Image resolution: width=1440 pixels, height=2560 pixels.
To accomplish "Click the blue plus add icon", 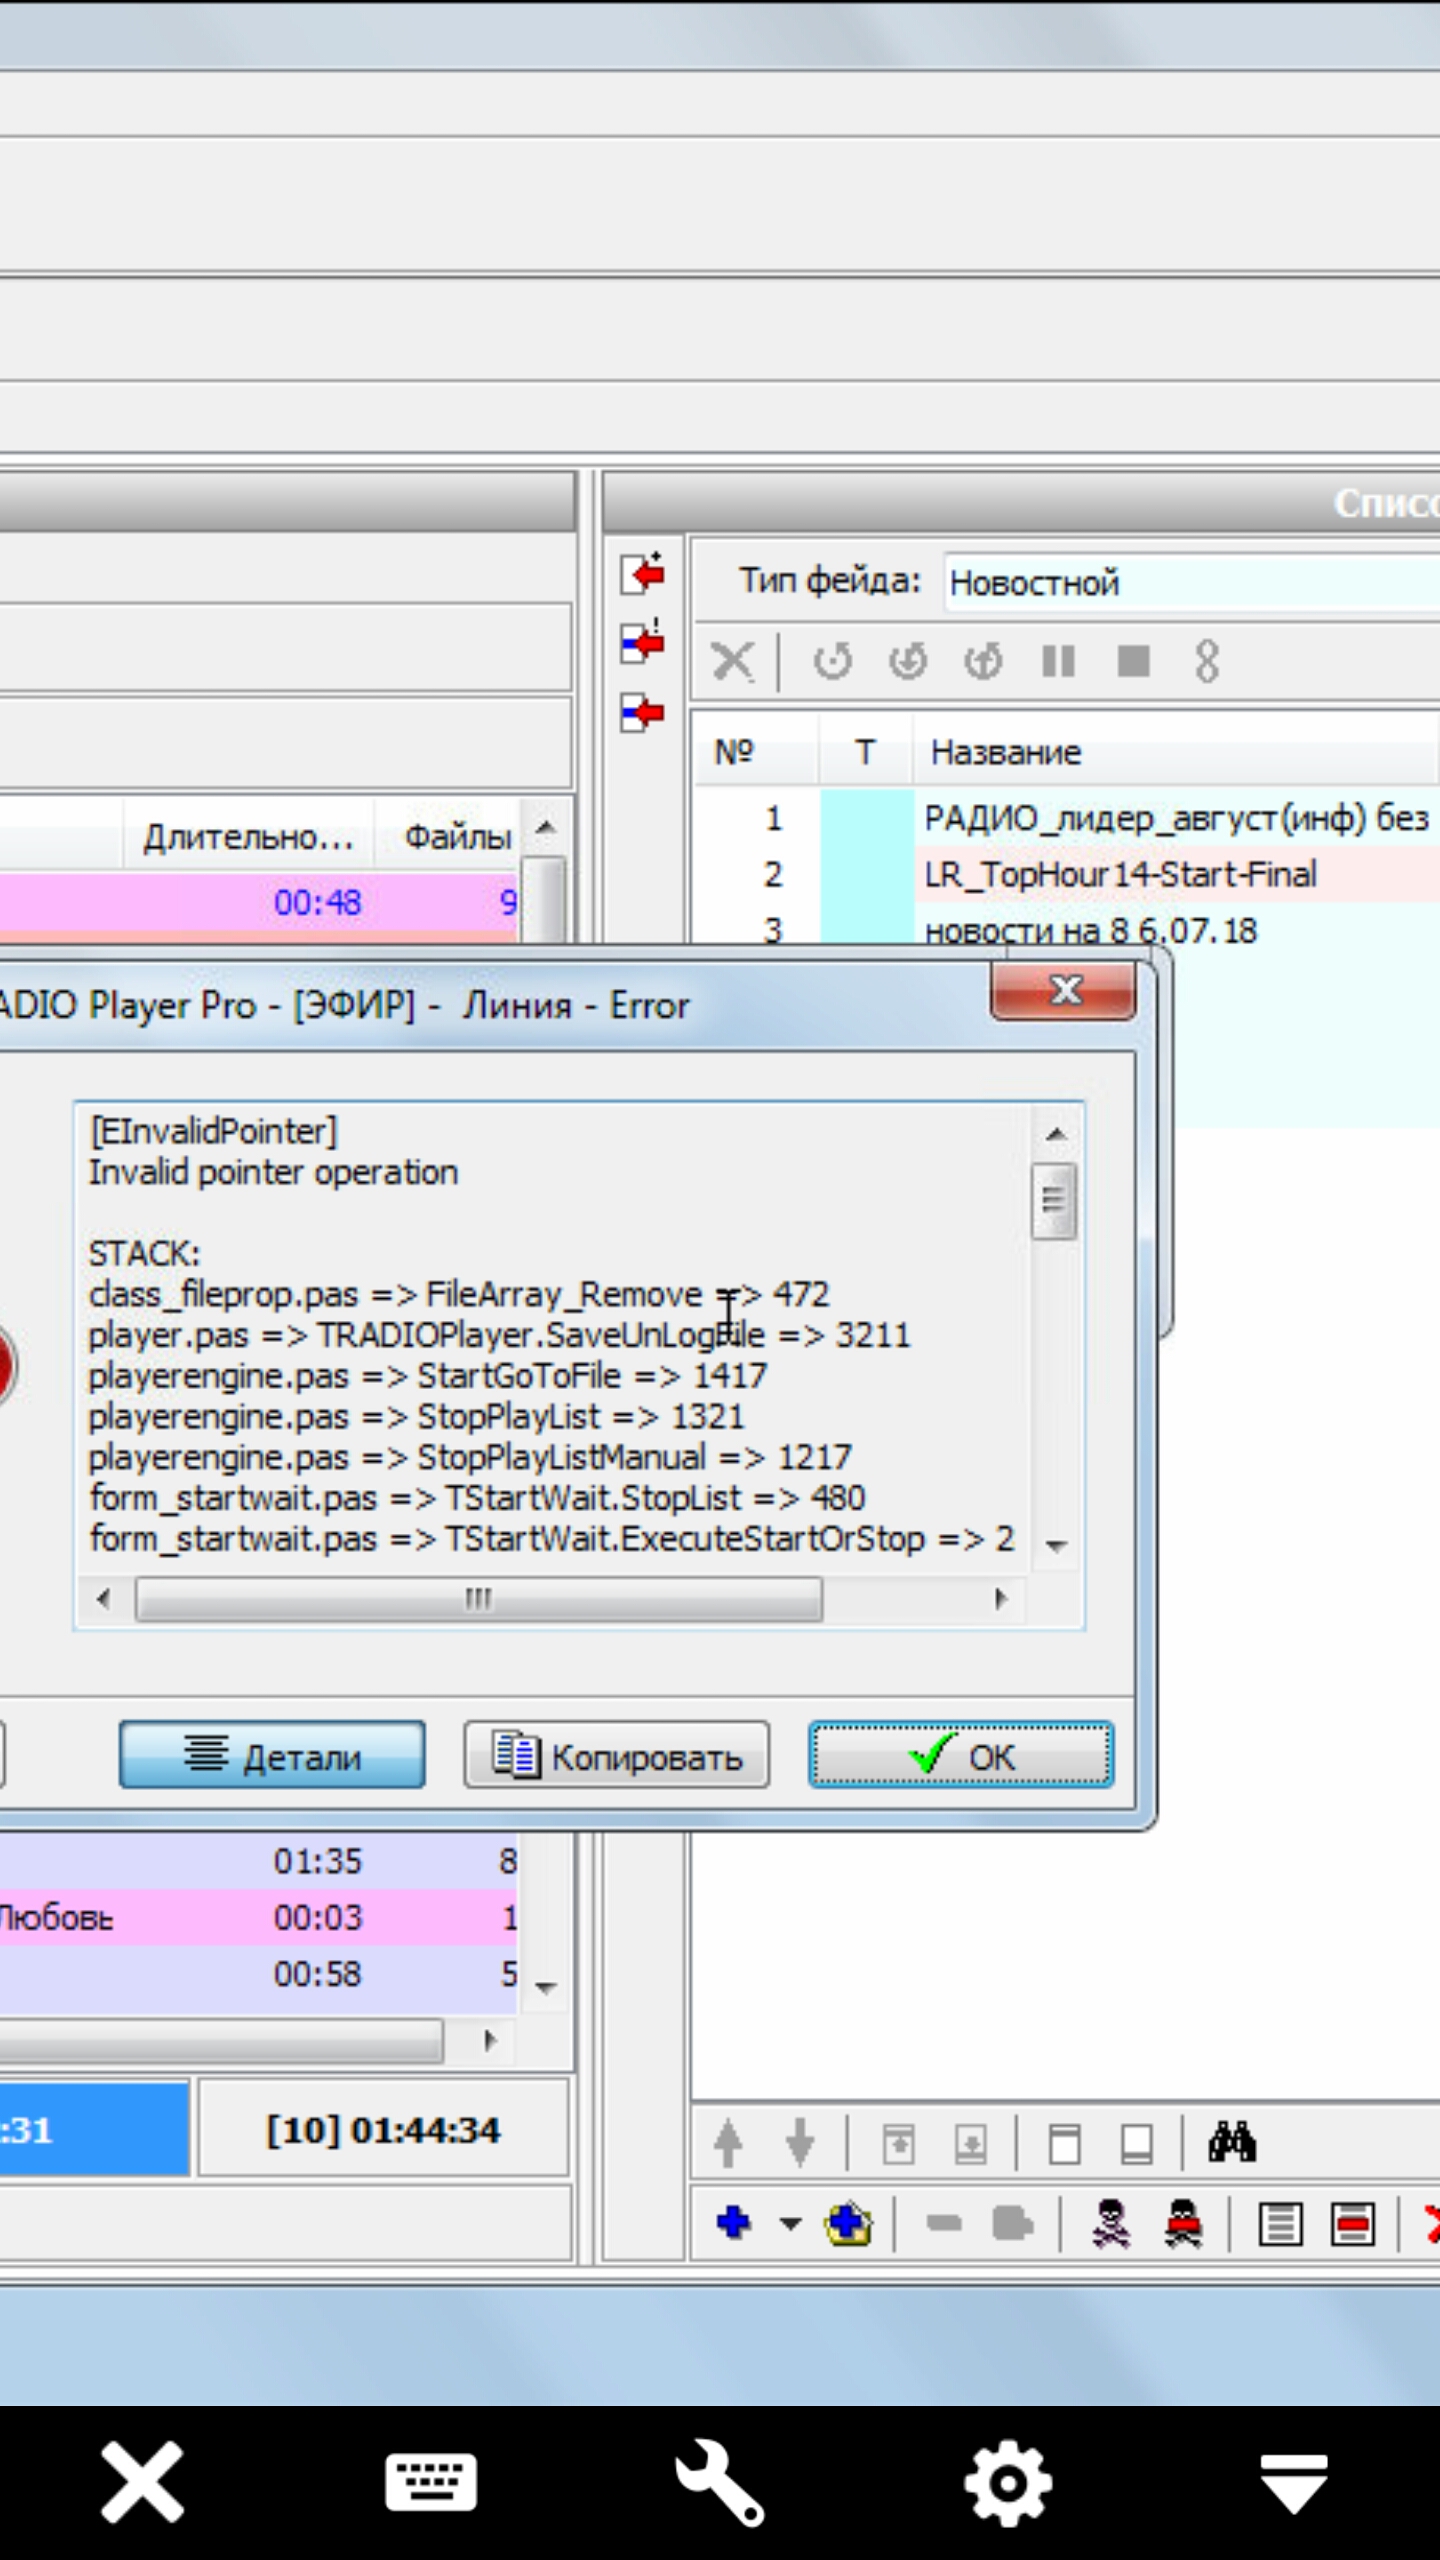I will (734, 2224).
